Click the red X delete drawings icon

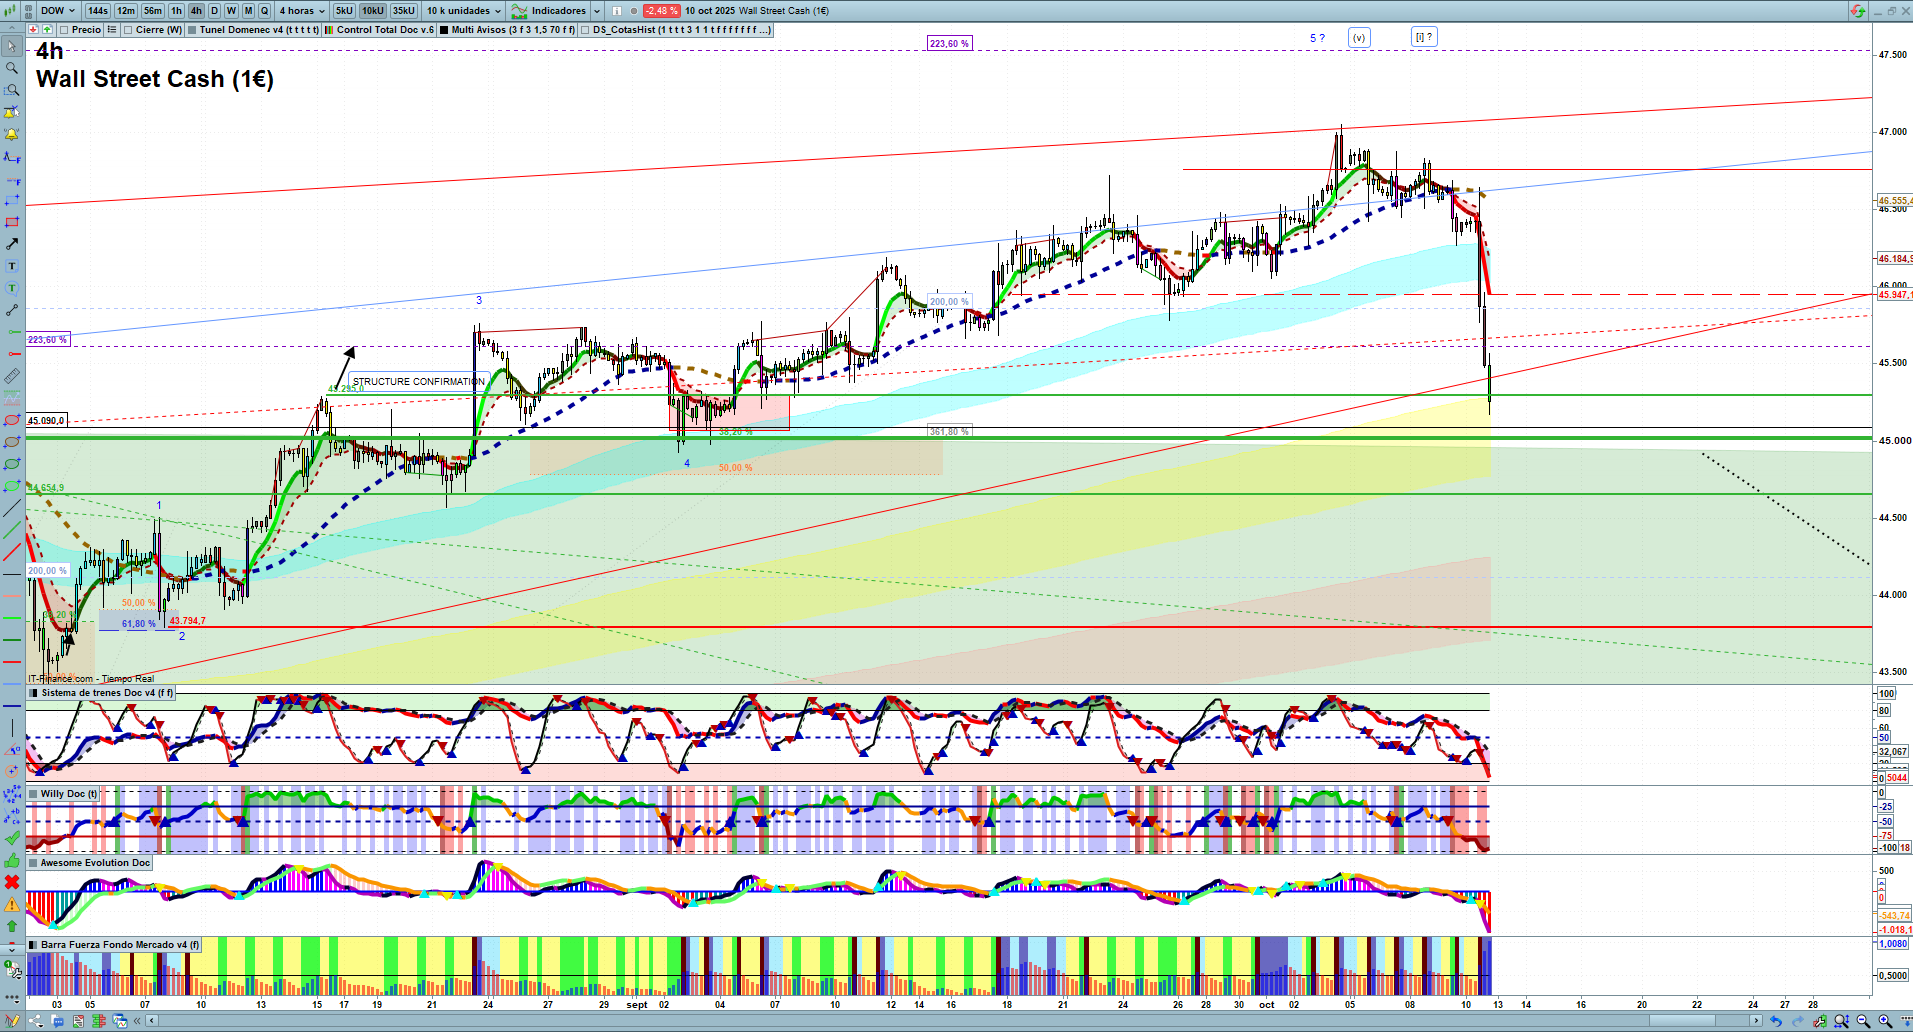pos(12,882)
